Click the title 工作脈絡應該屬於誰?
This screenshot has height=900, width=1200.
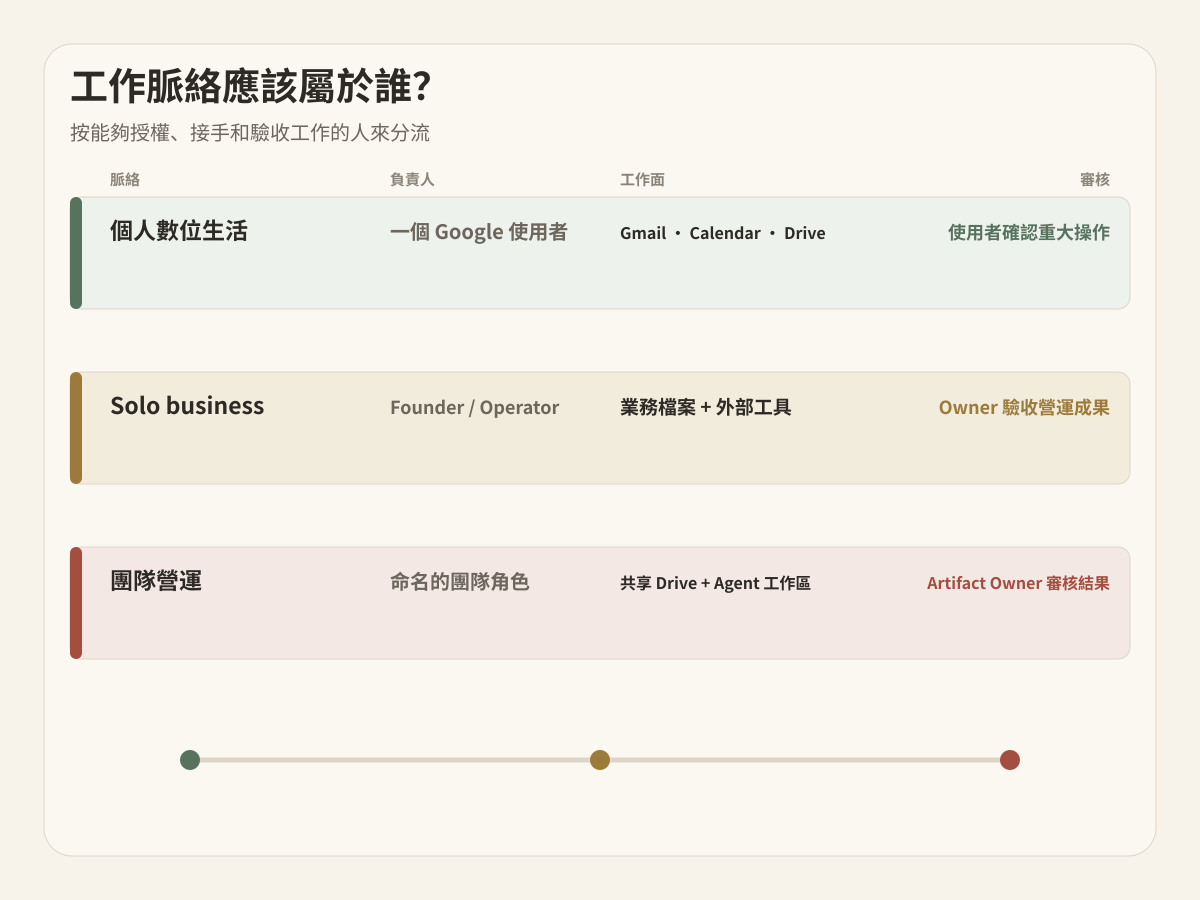251,88
